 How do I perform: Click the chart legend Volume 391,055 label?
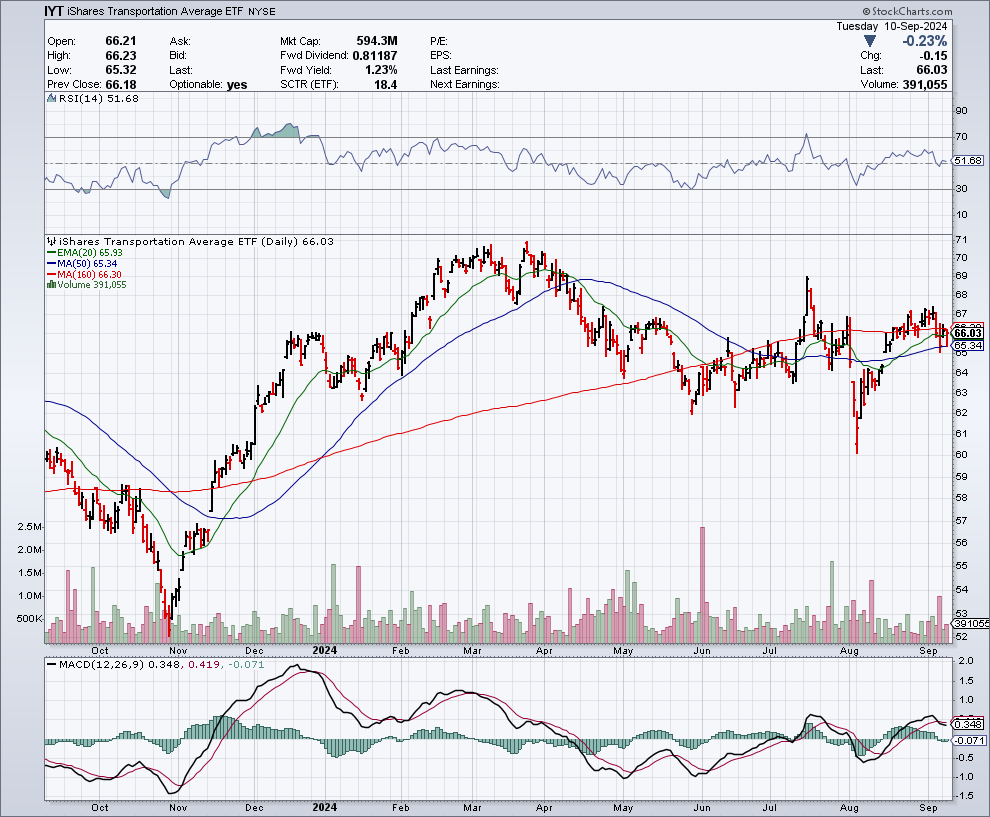click(x=92, y=285)
